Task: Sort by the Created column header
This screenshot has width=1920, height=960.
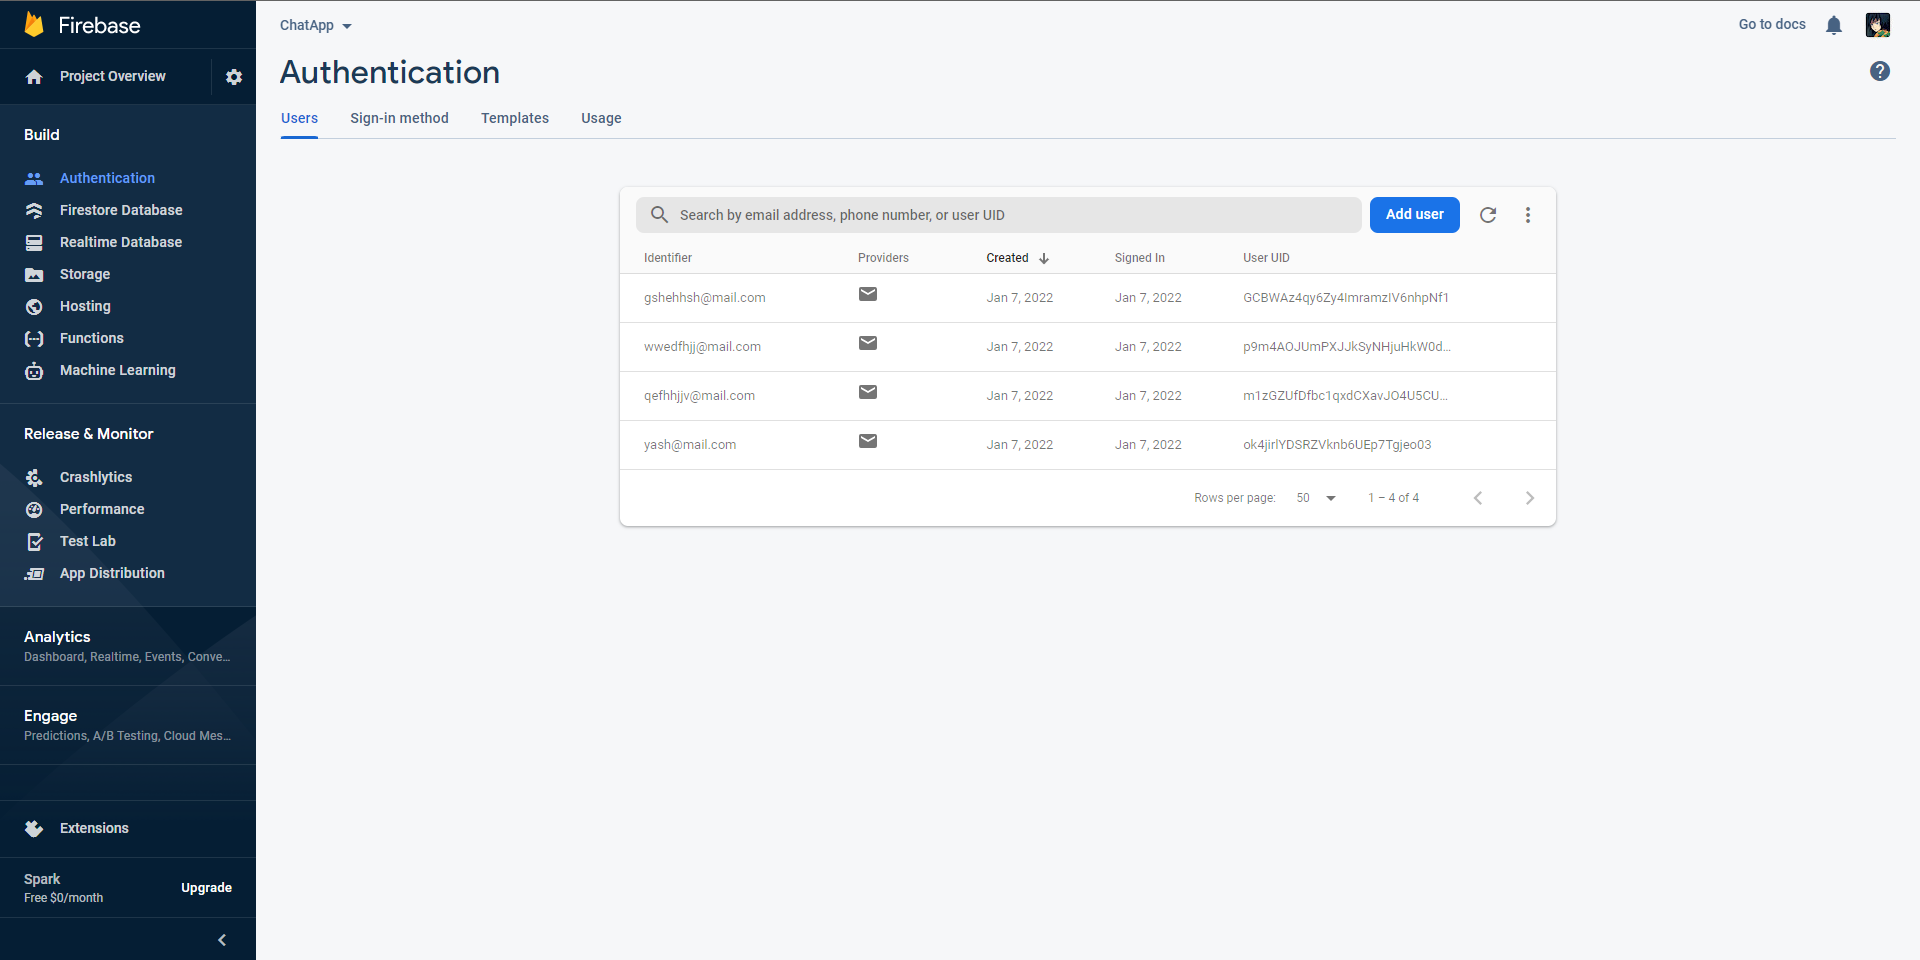Action: [1017, 258]
